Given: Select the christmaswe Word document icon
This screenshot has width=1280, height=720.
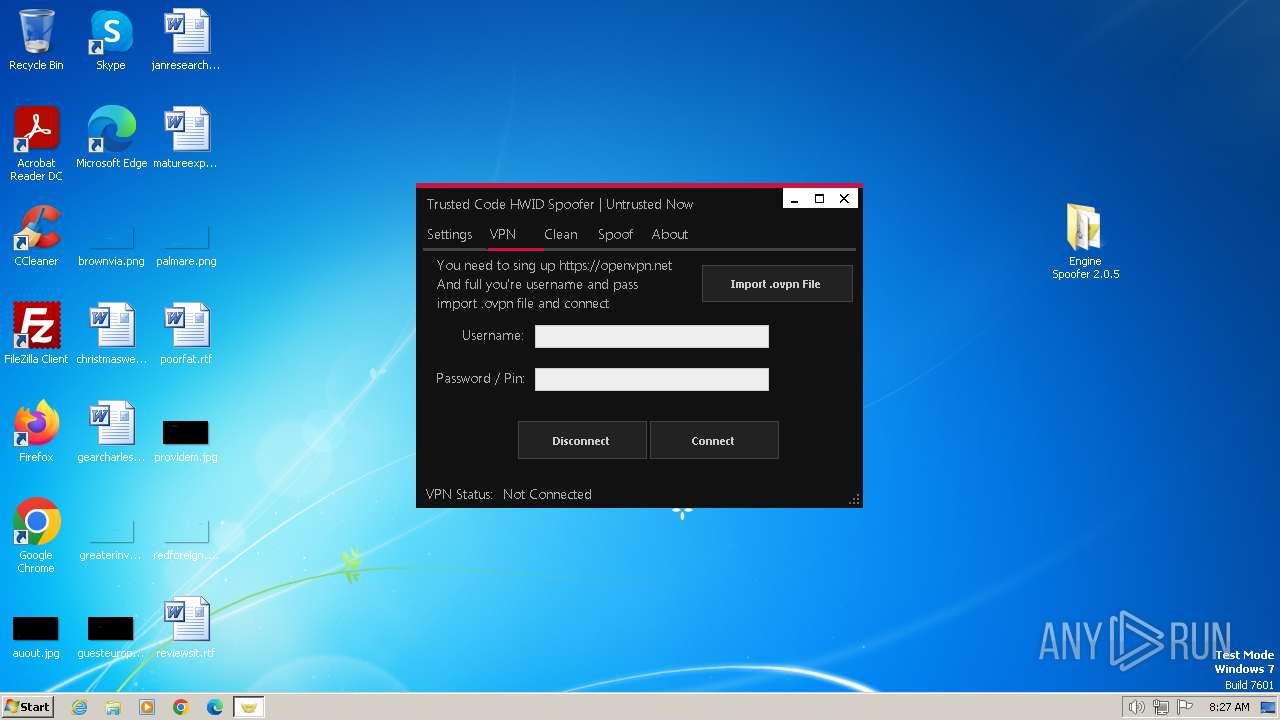Looking at the screenshot, I should [111, 334].
